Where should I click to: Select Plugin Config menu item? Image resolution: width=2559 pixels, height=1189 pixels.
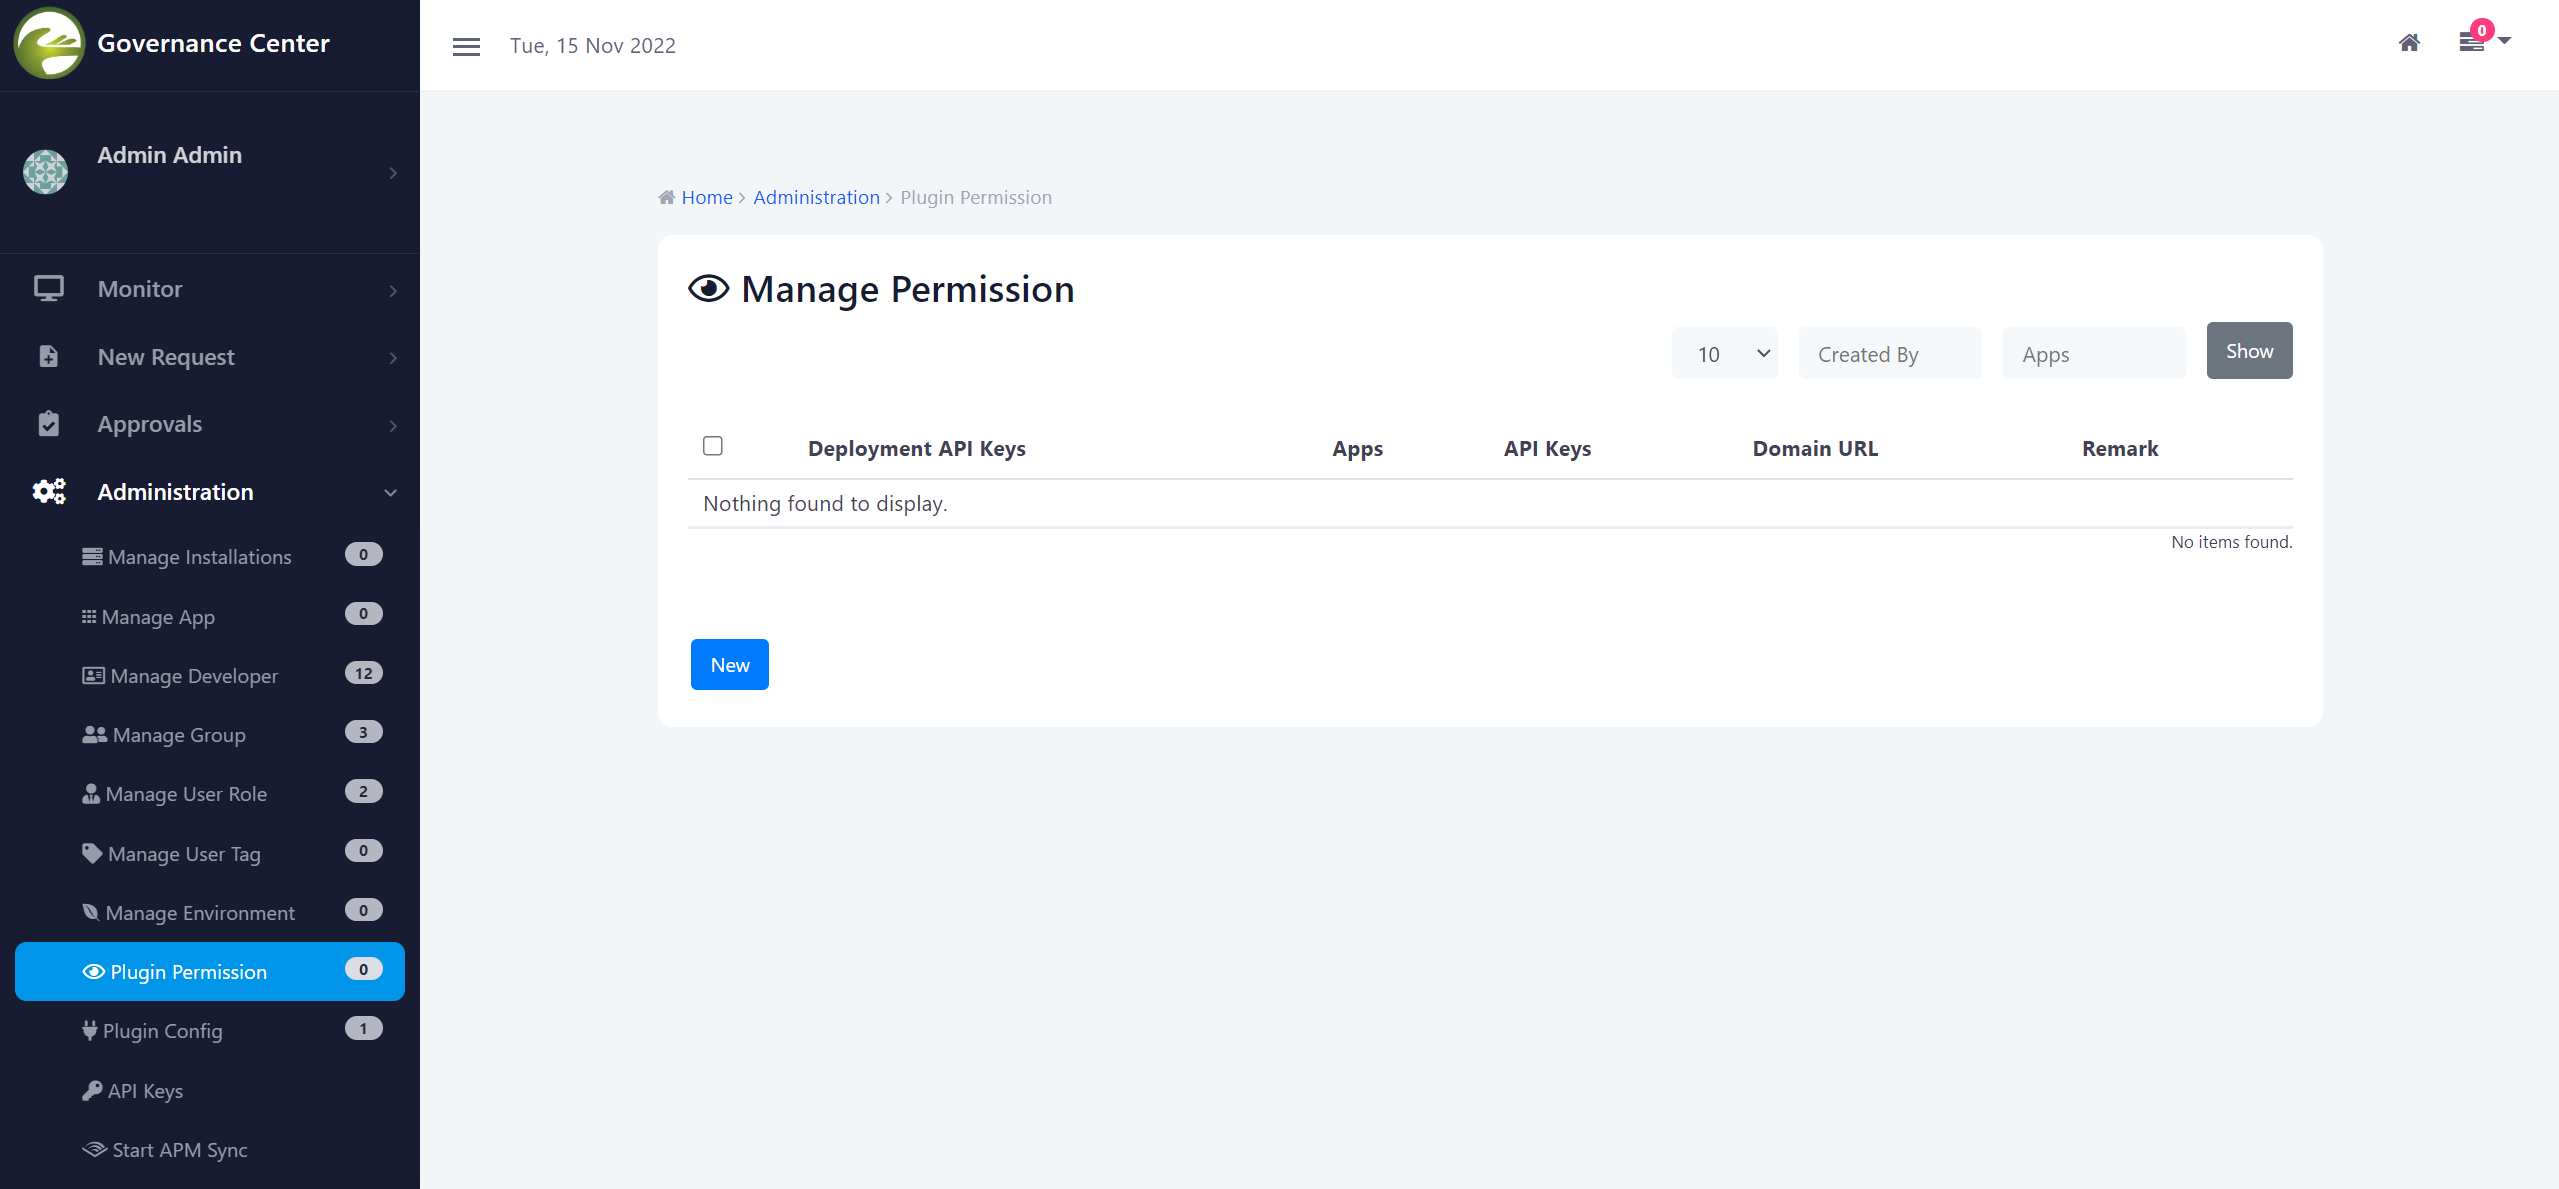[x=163, y=1031]
